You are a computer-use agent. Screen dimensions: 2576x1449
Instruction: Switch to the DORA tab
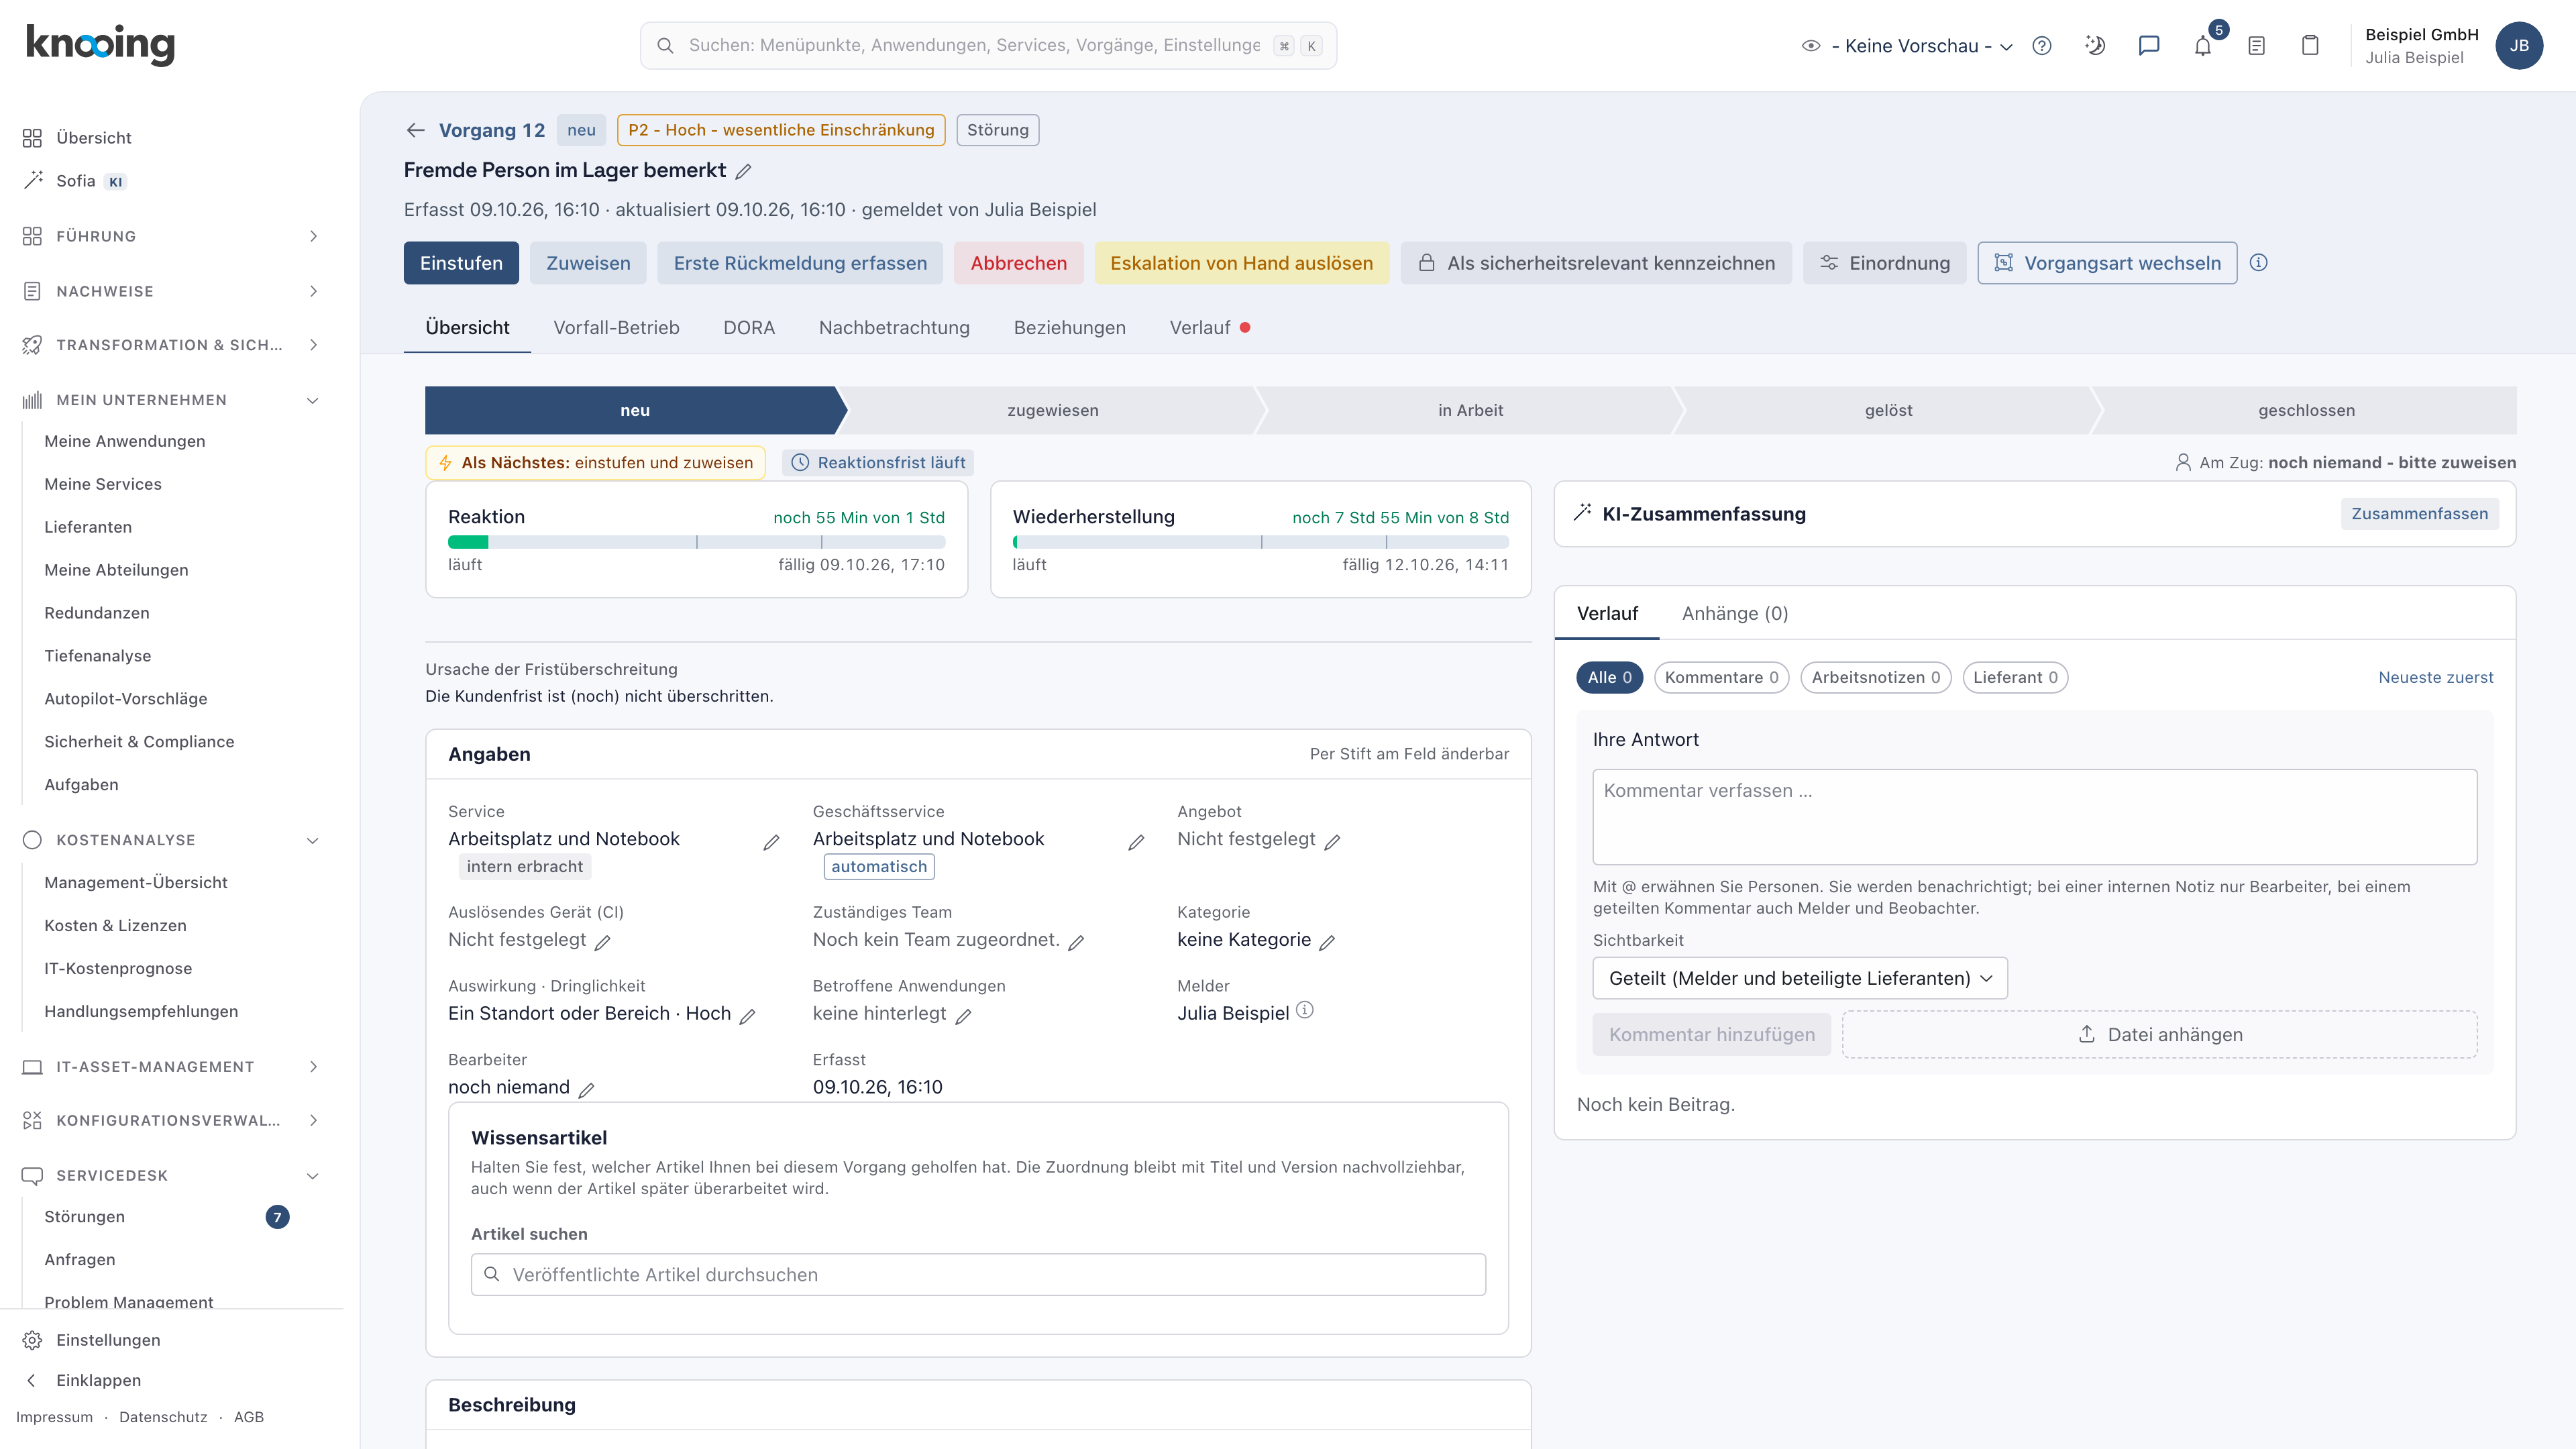click(x=748, y=327)
